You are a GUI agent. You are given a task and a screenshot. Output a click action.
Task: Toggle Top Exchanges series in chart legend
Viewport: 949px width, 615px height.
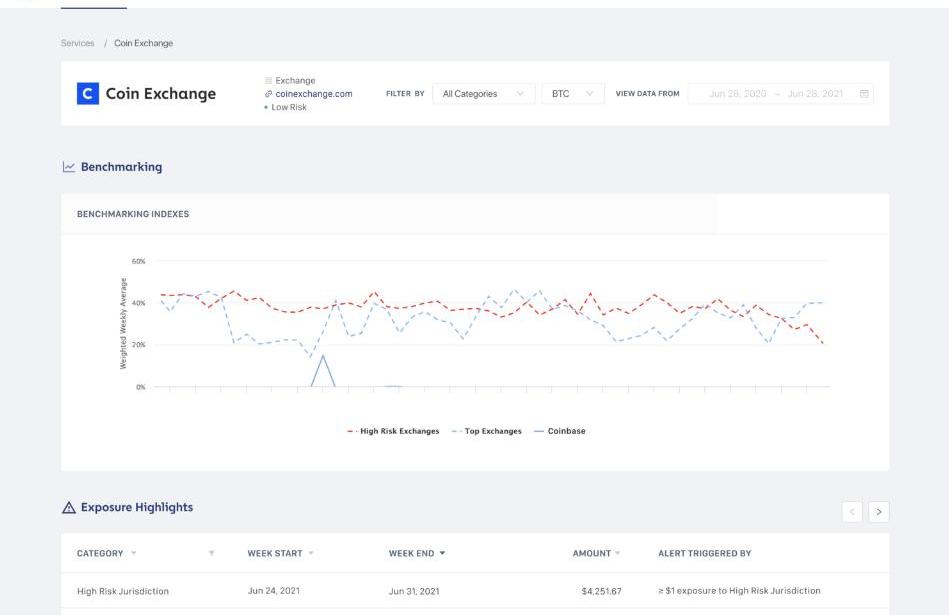click(x=487, y=431)
